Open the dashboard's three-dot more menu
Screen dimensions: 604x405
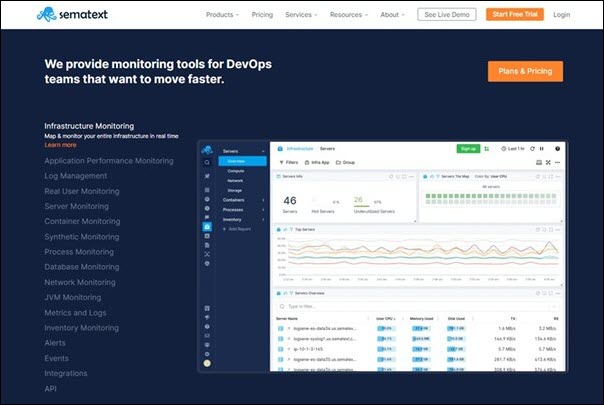click(557, 163)
